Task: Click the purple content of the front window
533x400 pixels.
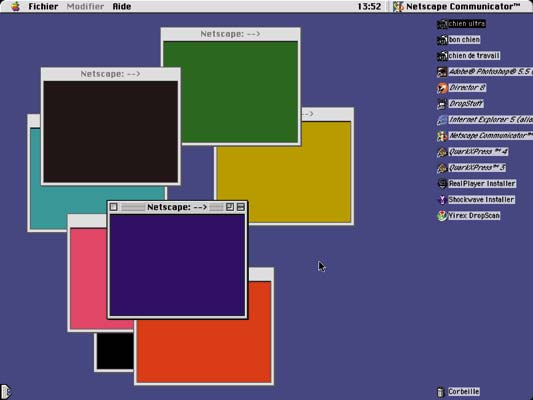Action: [177, 265]
